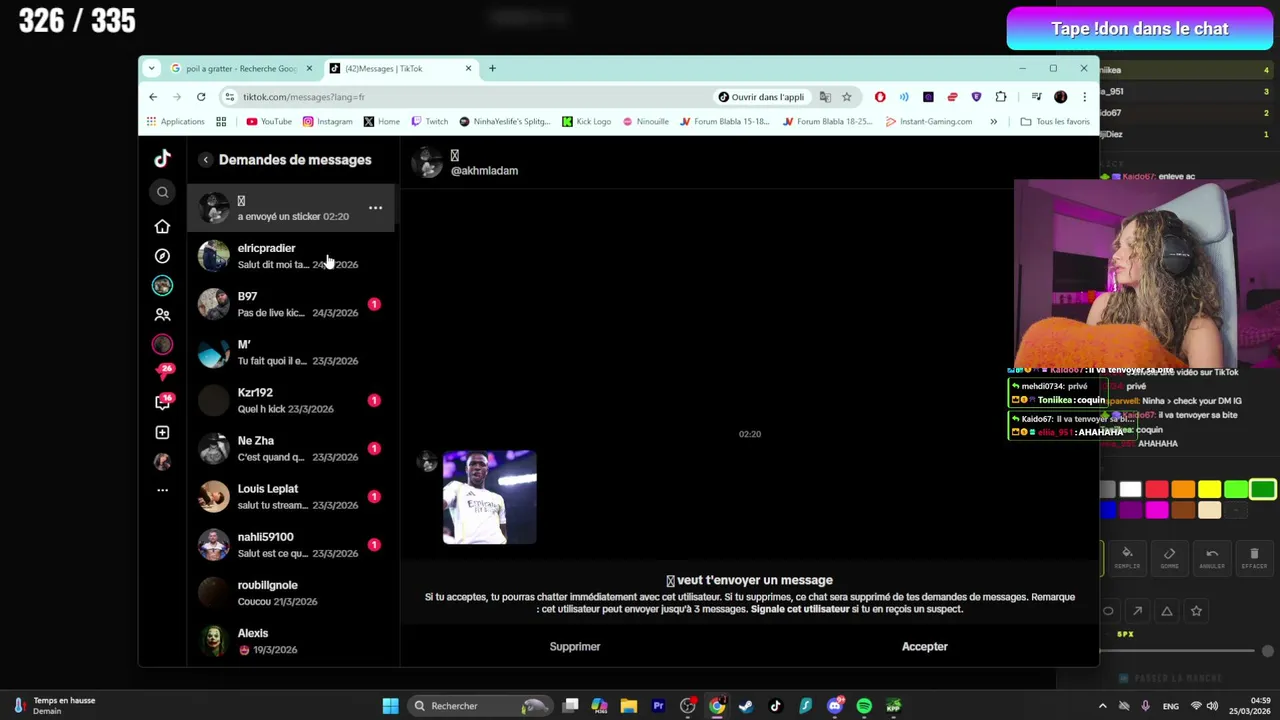1280x720 pixels.
Task: Open Tous les favoris folder
Action: (1055, 122)
